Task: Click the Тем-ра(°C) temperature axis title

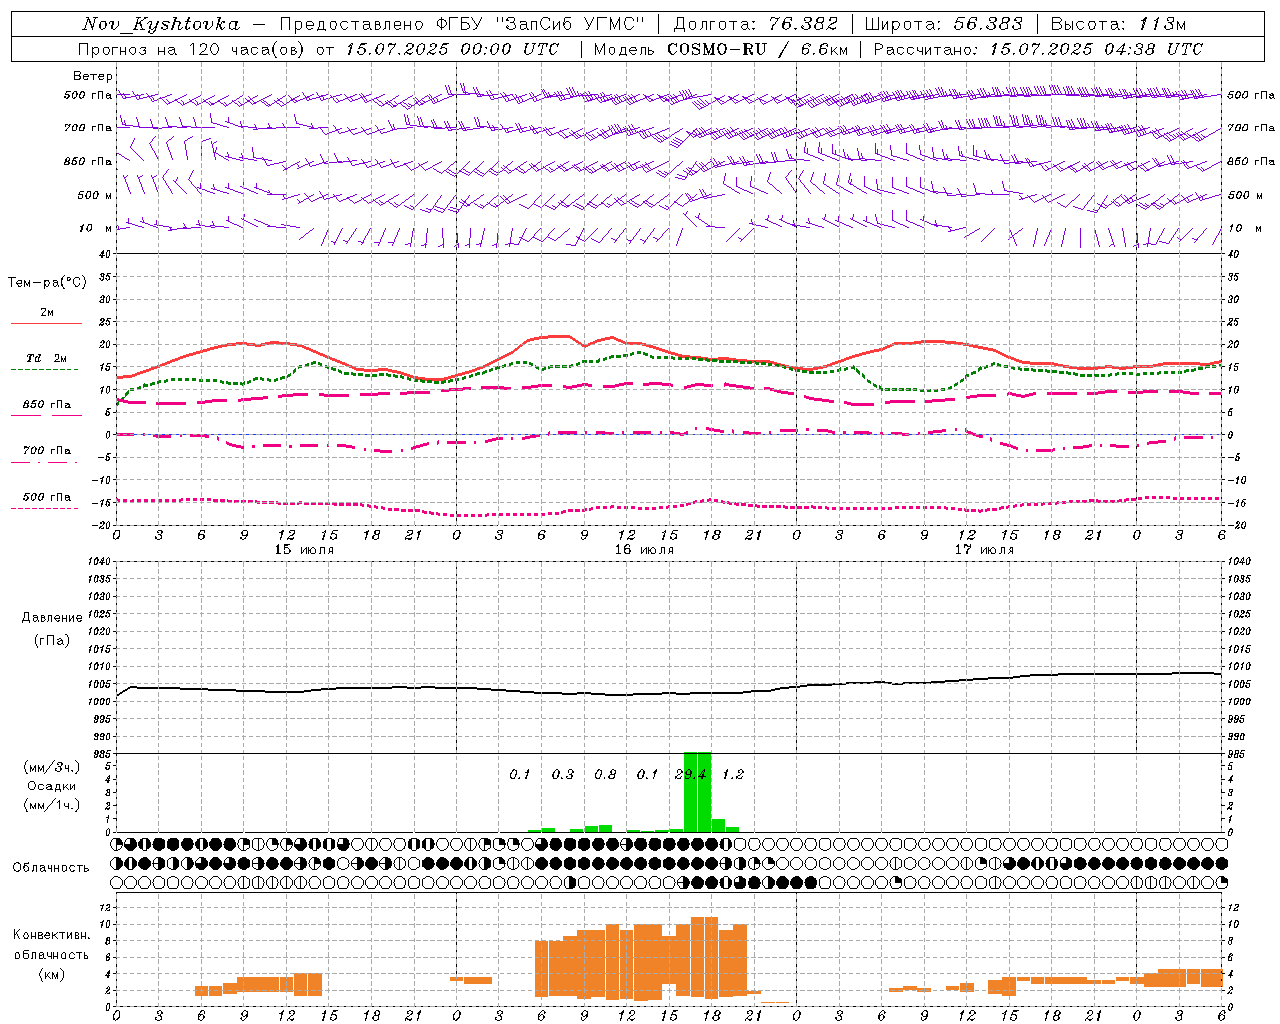Action: tap(47, 283)
